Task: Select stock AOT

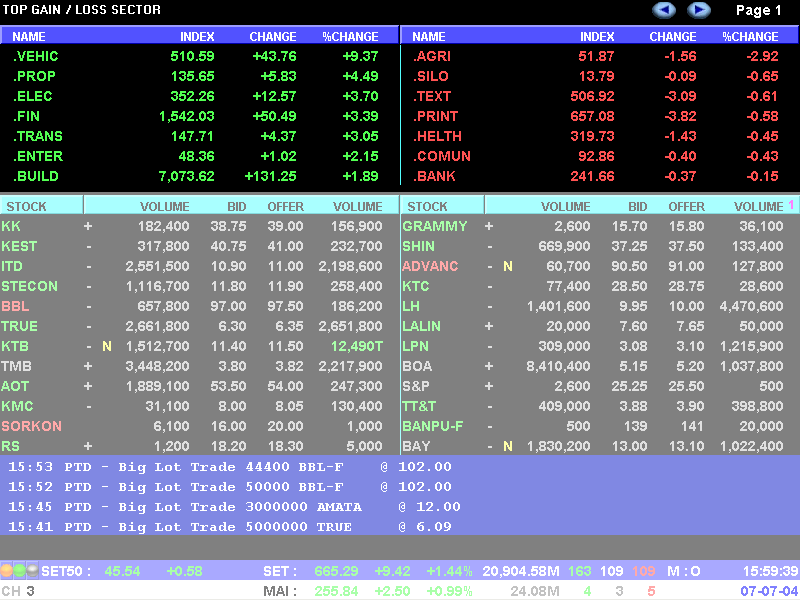Action: pyautogui.click(x=15, y=386)
